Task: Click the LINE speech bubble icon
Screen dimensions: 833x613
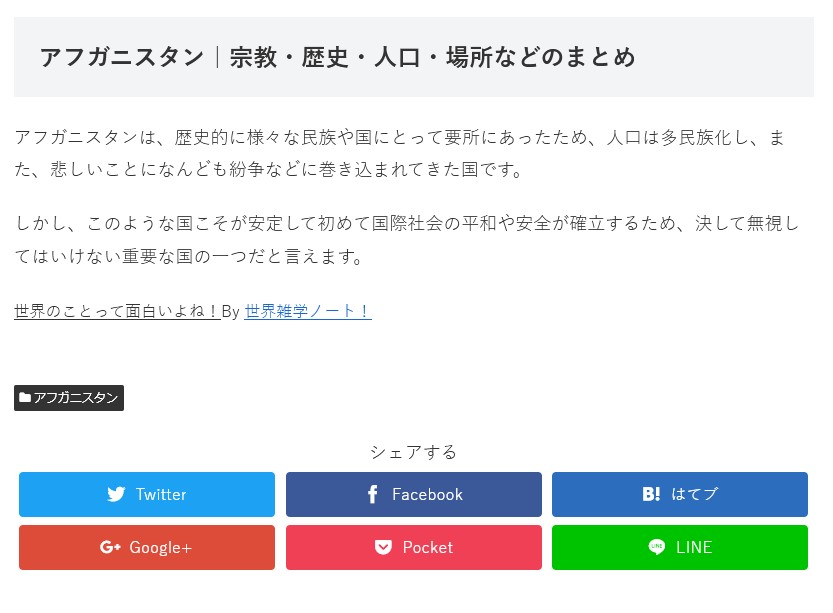Action: (x=656, y=547)
